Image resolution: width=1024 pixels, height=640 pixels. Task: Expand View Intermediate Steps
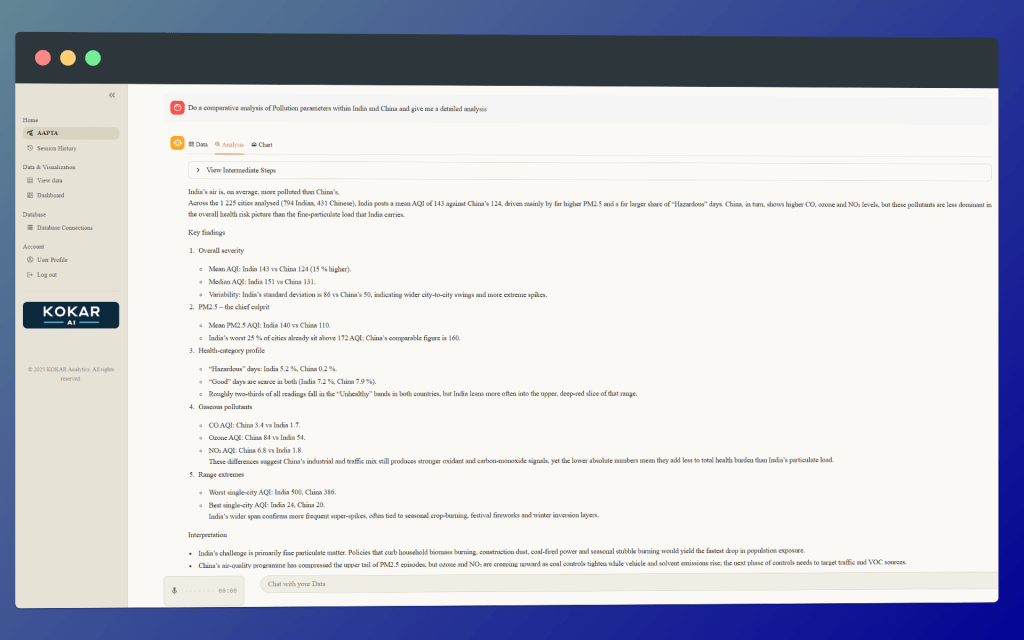click(x=198, y=171)
